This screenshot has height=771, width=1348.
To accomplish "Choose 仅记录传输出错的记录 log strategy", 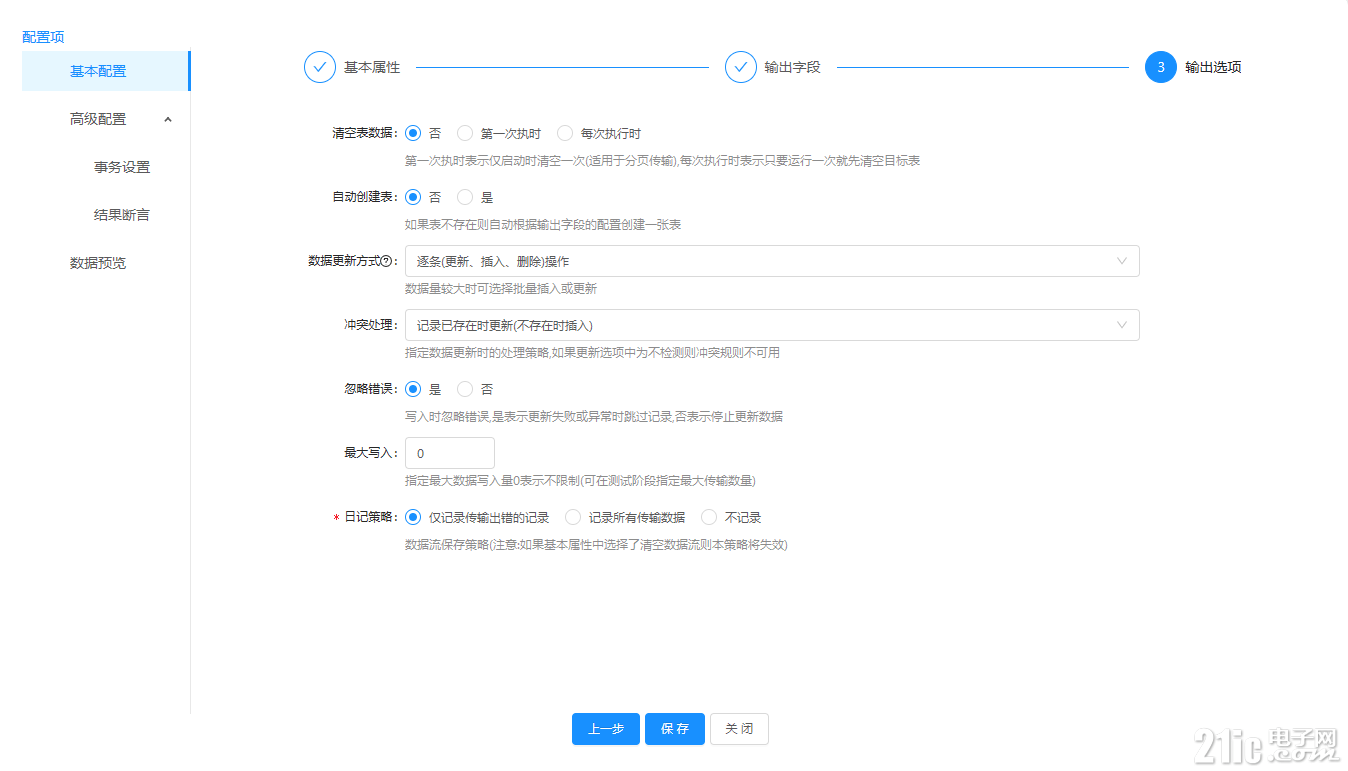I will pyautogui.click(x=413, y=517).
